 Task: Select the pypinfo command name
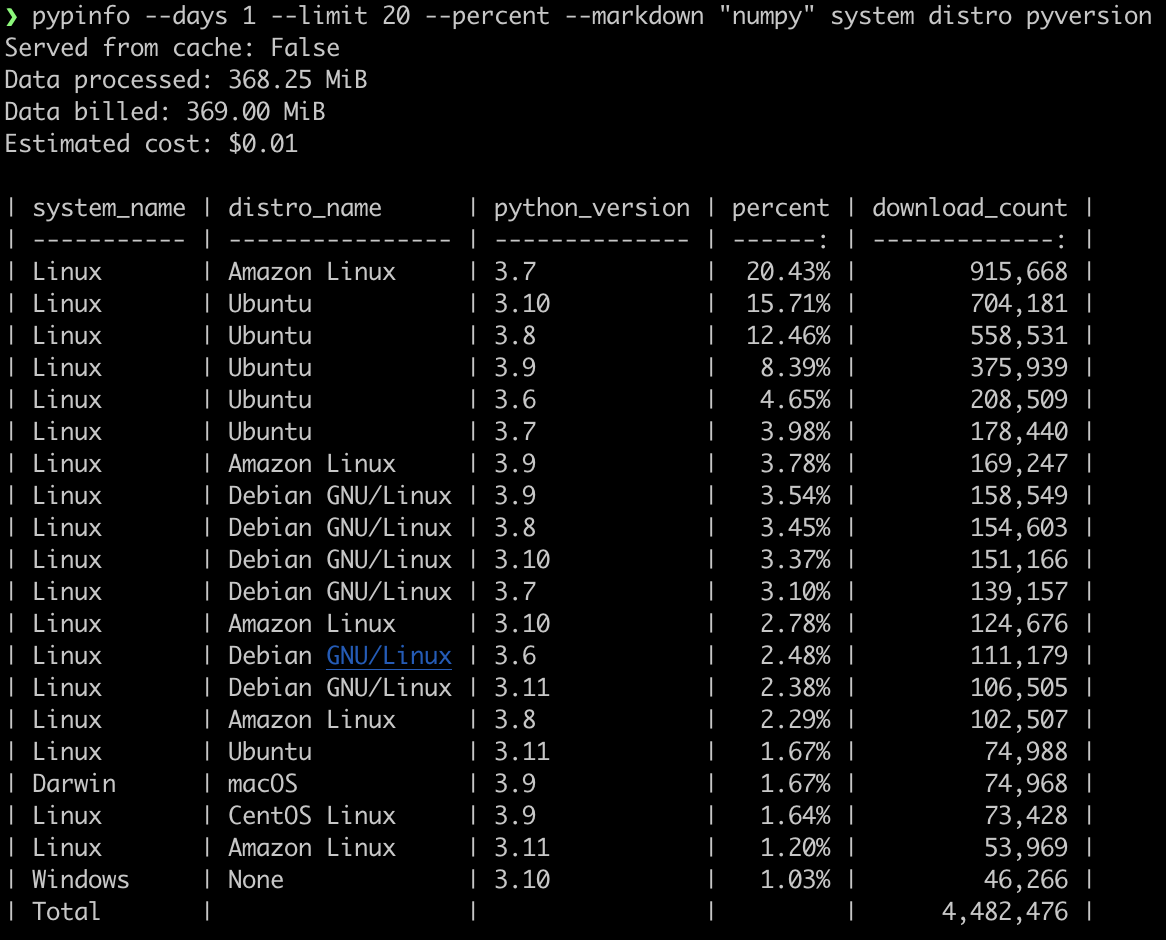81,16
